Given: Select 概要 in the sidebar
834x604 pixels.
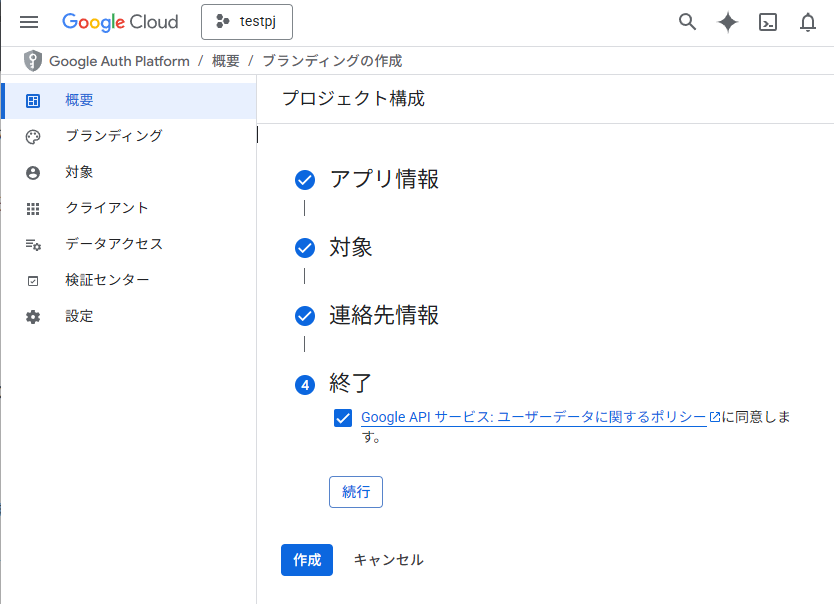Looking at the screenshot, I should click(80, 100).
